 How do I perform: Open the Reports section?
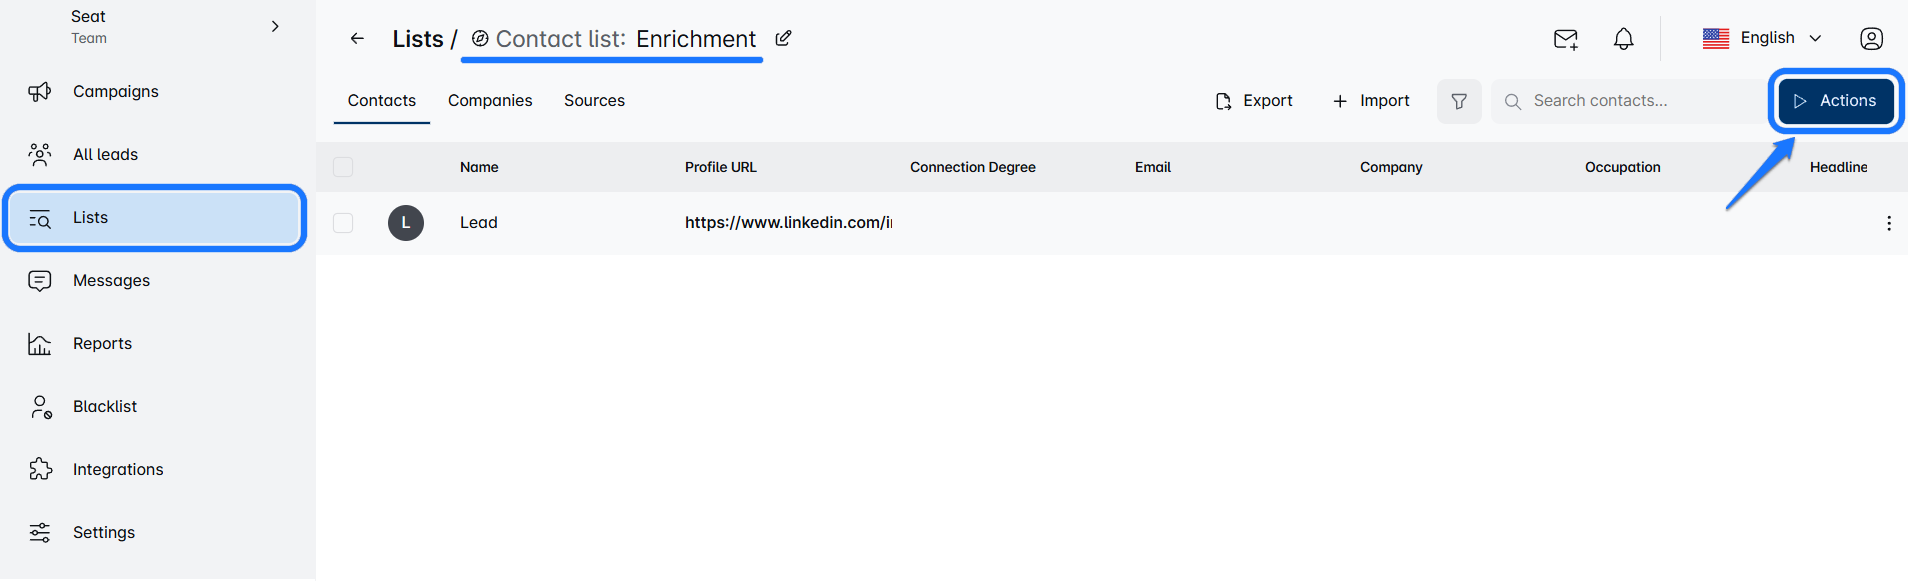102,343
